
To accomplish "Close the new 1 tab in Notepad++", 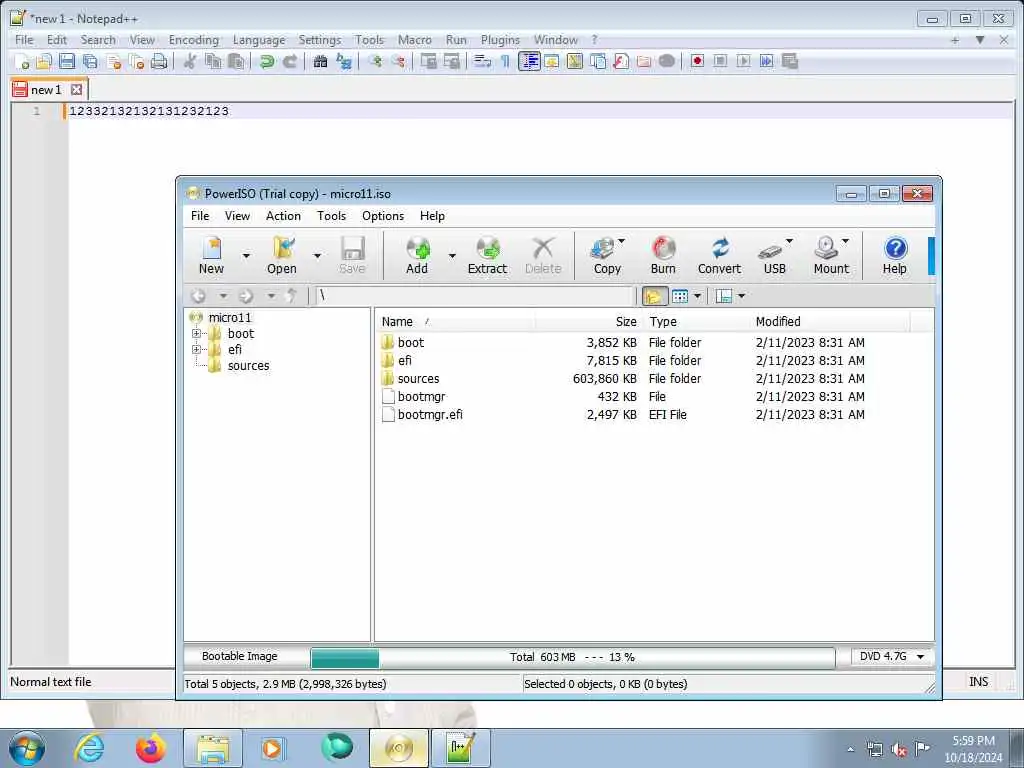I will 76,89.
